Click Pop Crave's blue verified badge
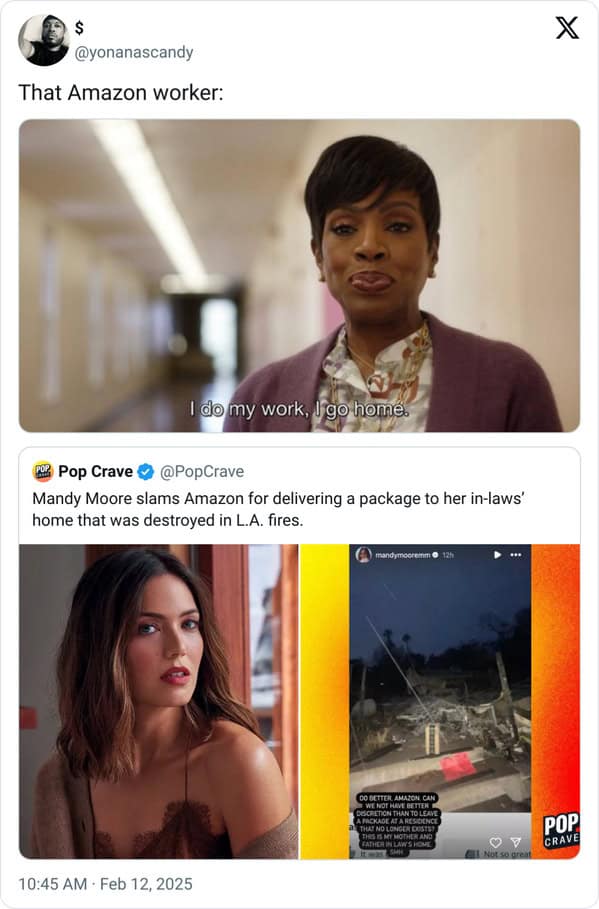This screenshot has height=909, width=599. [x=146, y=472]
